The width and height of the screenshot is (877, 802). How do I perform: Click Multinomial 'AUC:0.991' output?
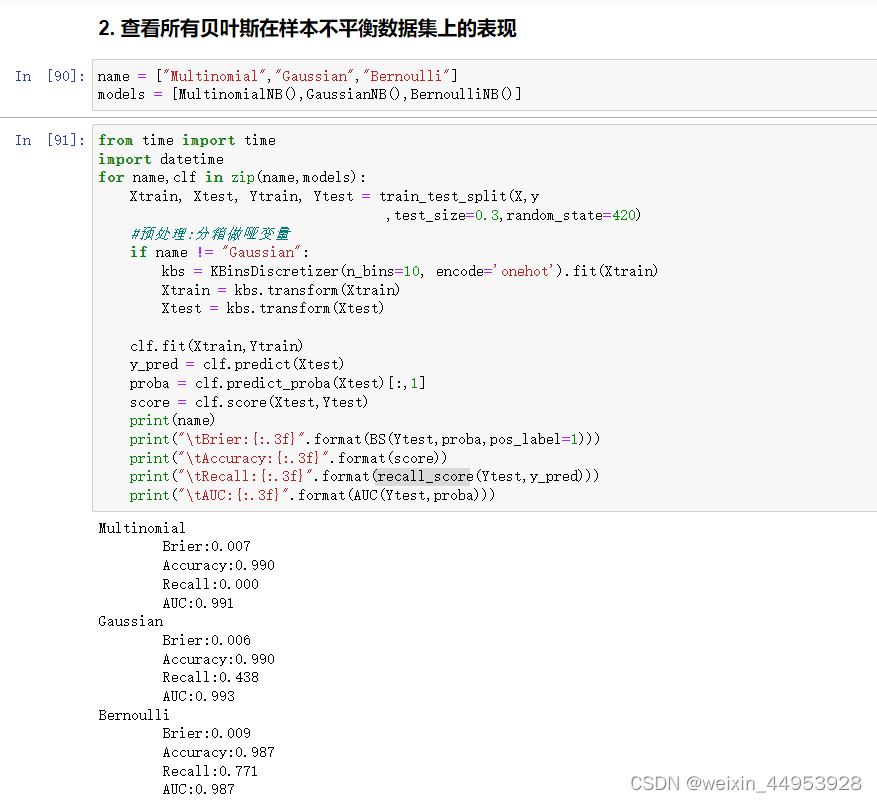tap(198, 603)
